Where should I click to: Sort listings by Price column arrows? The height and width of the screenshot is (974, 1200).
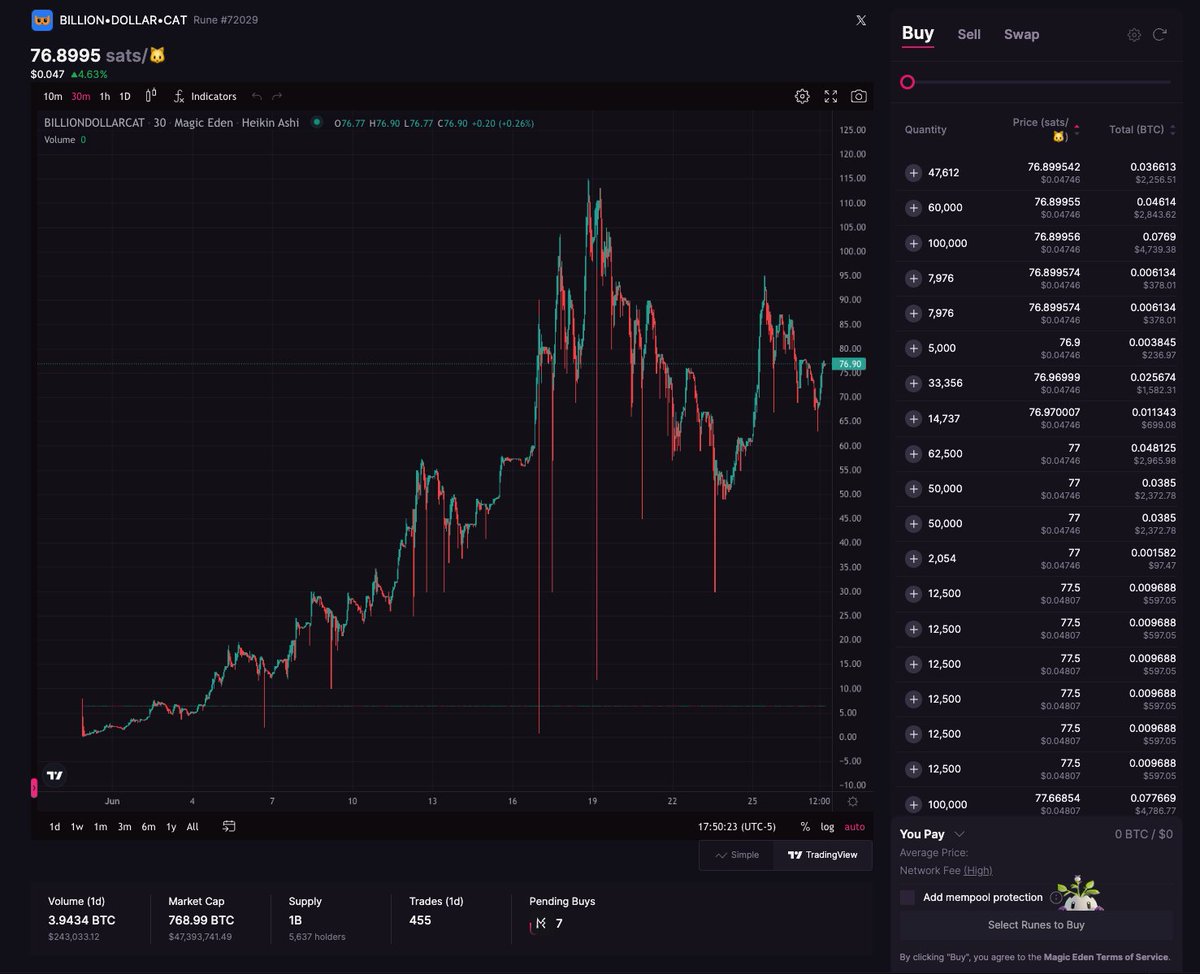(x=1076, y=128)
